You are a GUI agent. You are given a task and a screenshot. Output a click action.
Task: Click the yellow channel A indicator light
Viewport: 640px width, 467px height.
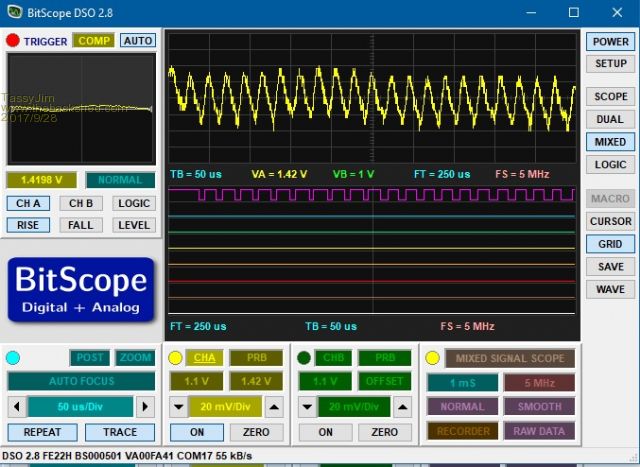(175, 358)
